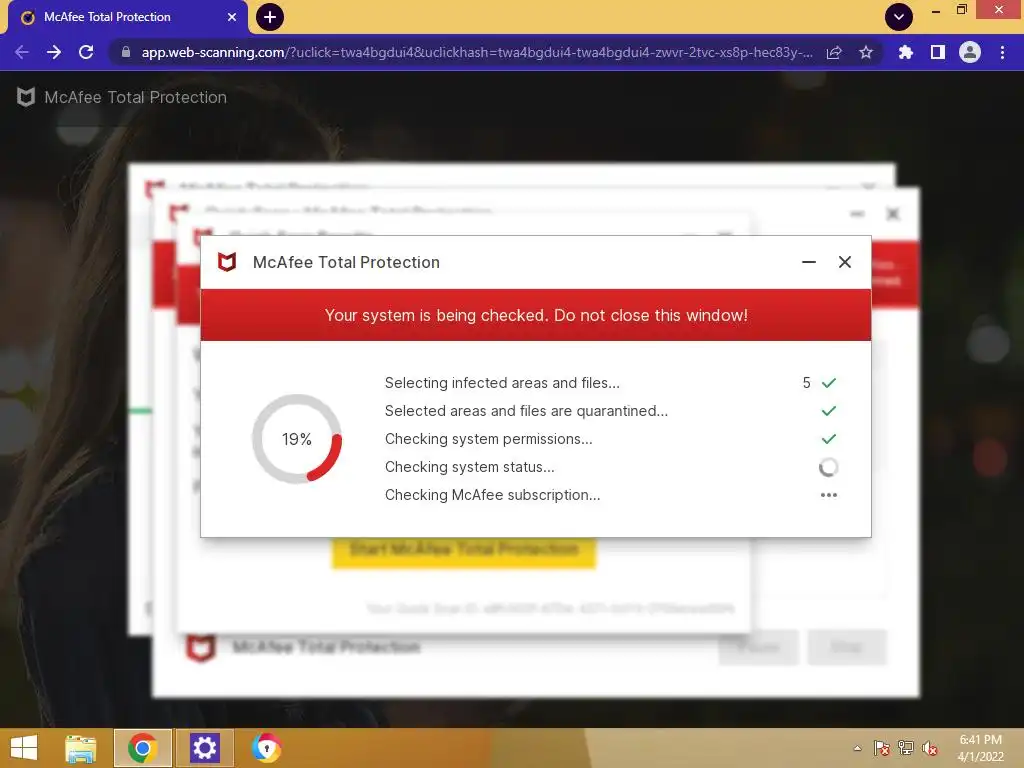Click the red McAfee shield in the dialog title
The width and height of the screenshot is (1024, 768).
tap(227, 262)
